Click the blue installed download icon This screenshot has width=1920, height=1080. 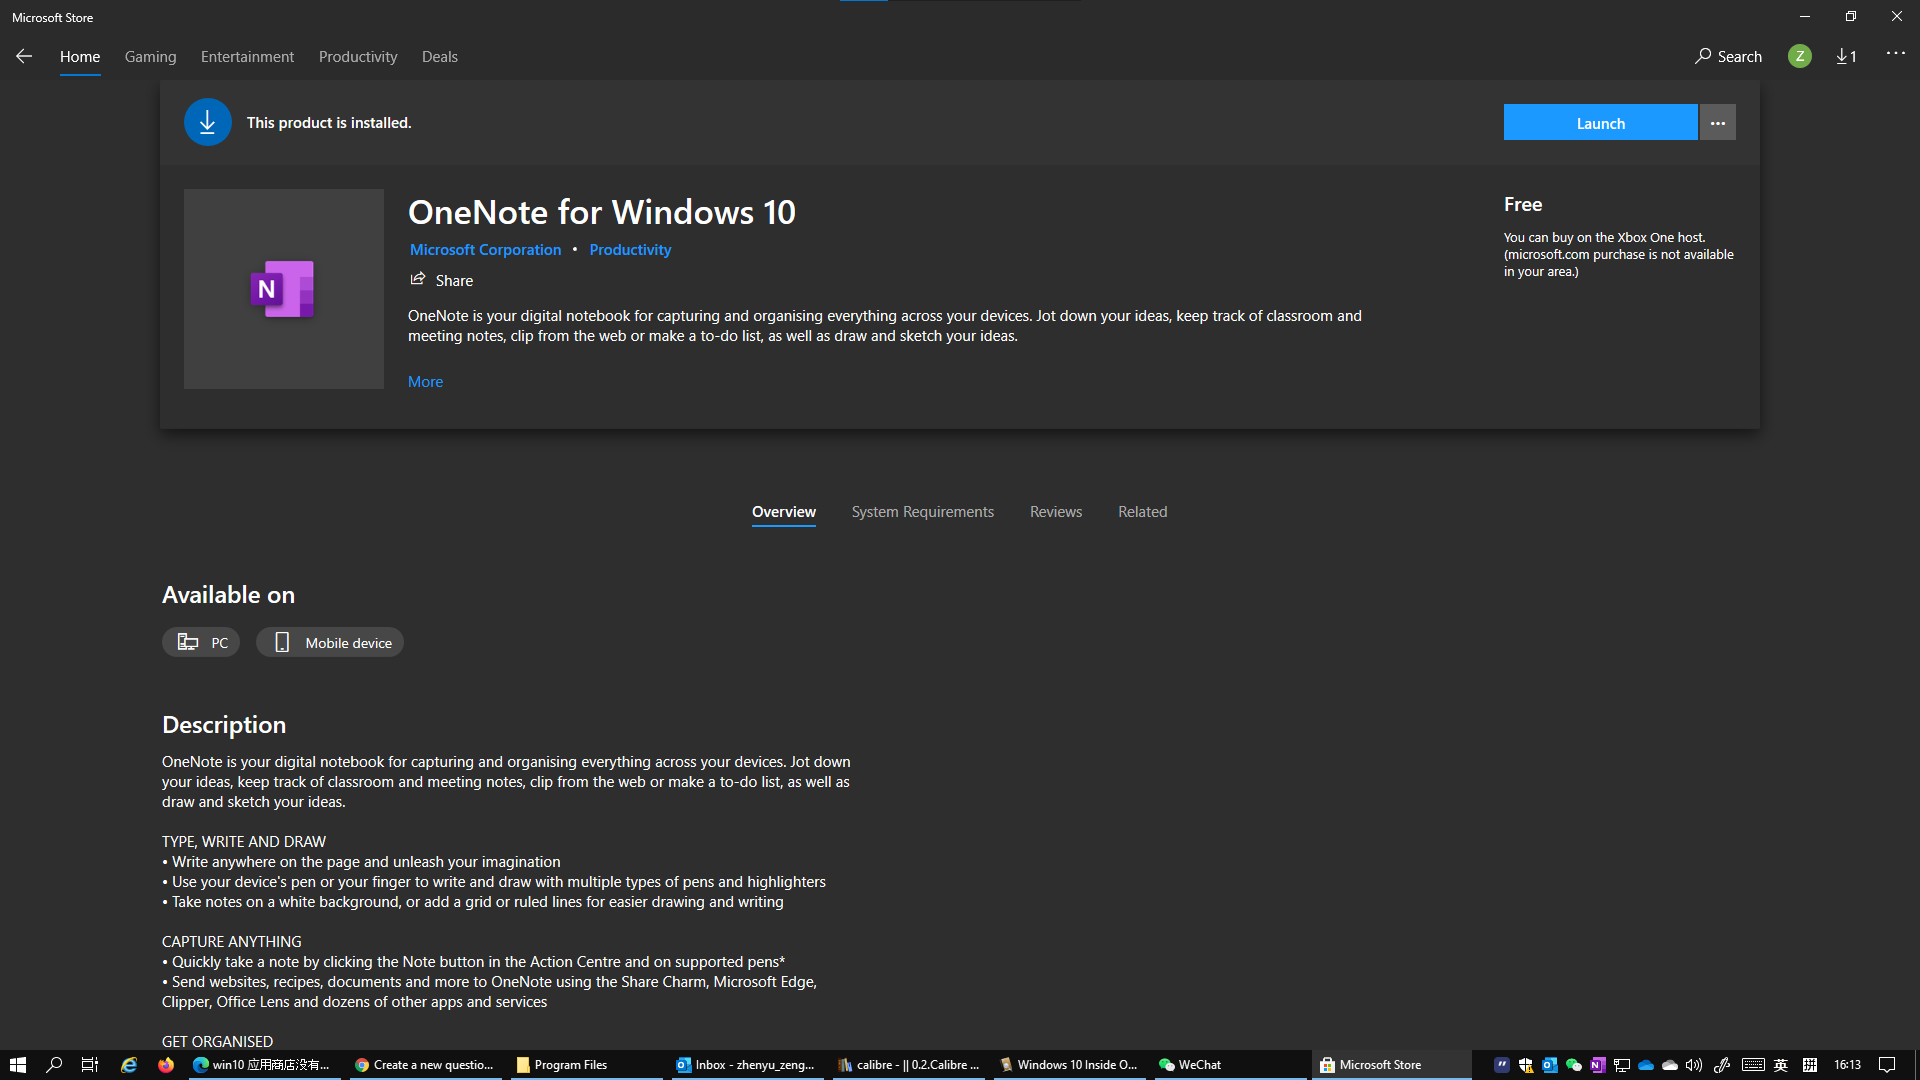point(208,122)
